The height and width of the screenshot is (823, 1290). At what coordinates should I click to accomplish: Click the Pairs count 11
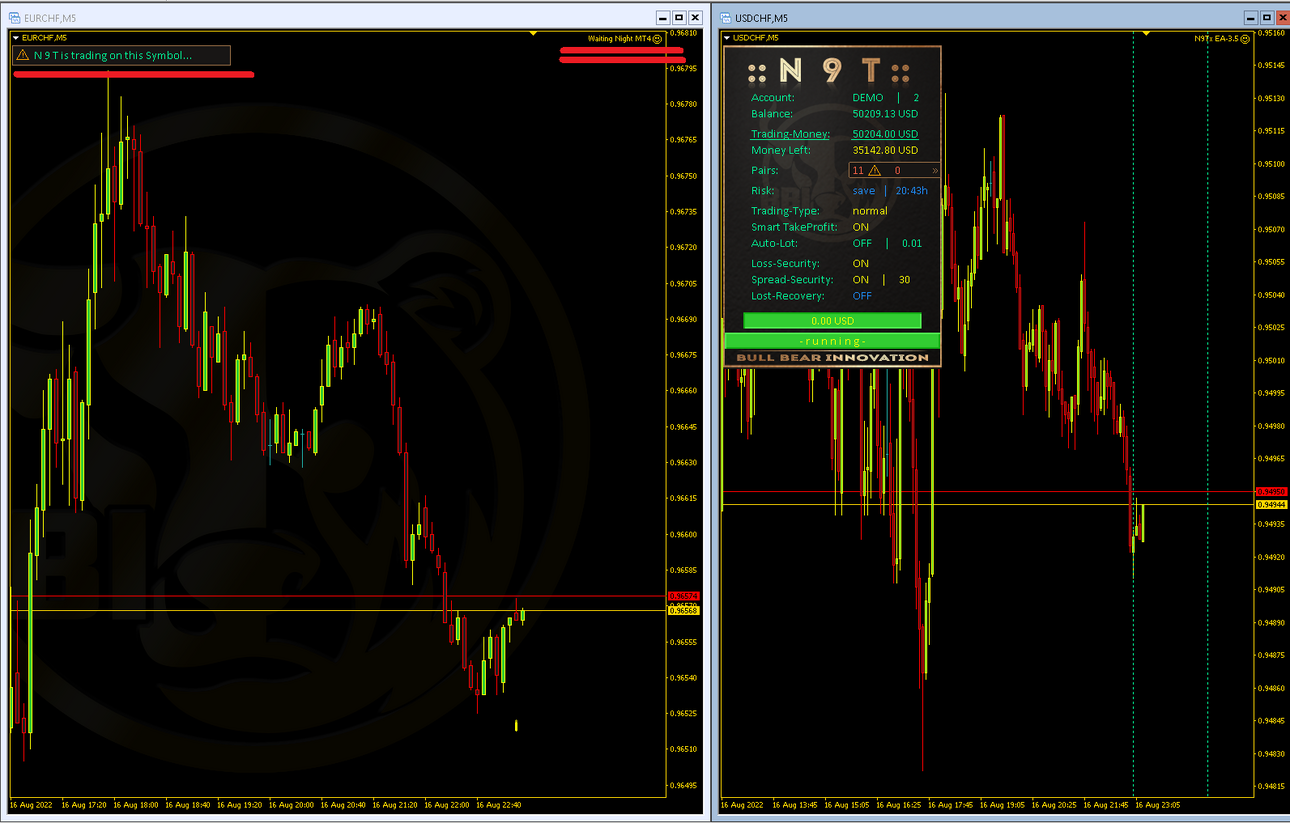point(858,171)
